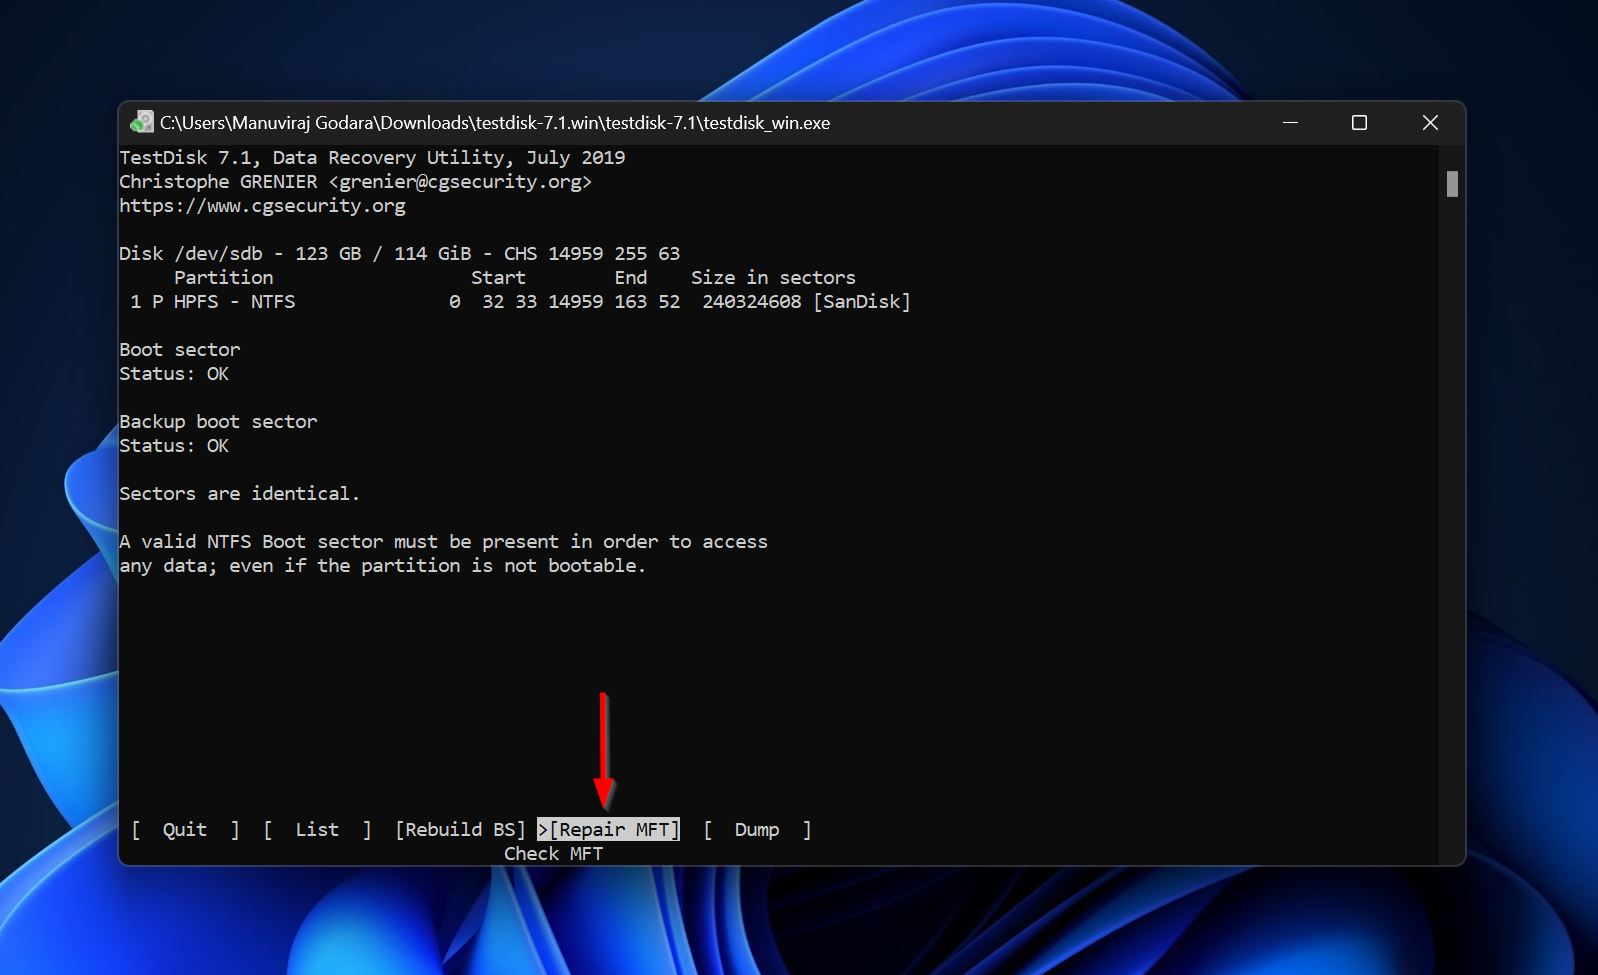Screen dimensions: 1598x975
Task: Click the 'Boot sector' heading
Action: pos(180,350)
